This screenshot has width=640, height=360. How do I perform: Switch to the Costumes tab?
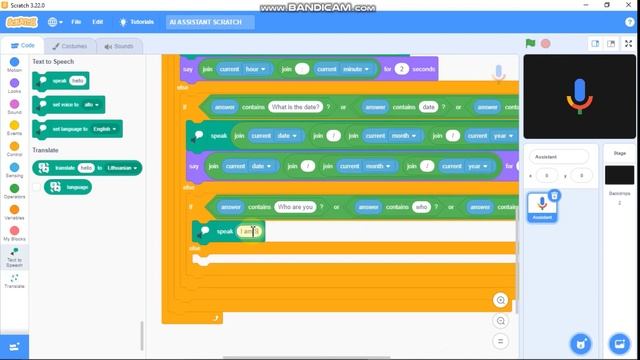click(70, 46)
